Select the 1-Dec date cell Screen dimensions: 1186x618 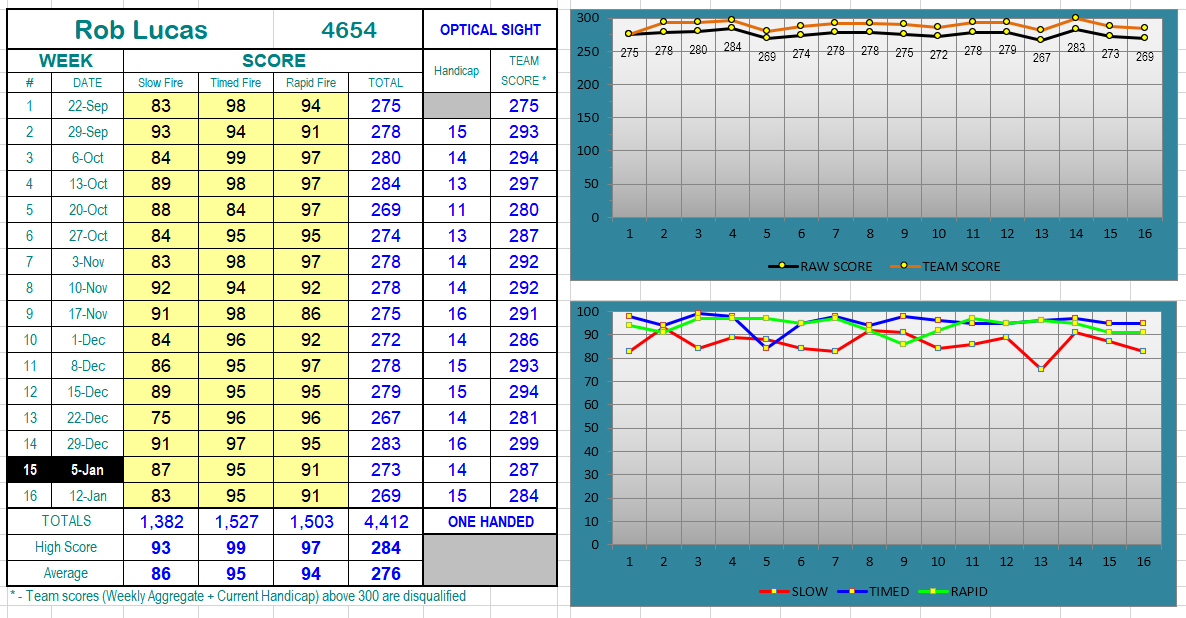(88, 340)
